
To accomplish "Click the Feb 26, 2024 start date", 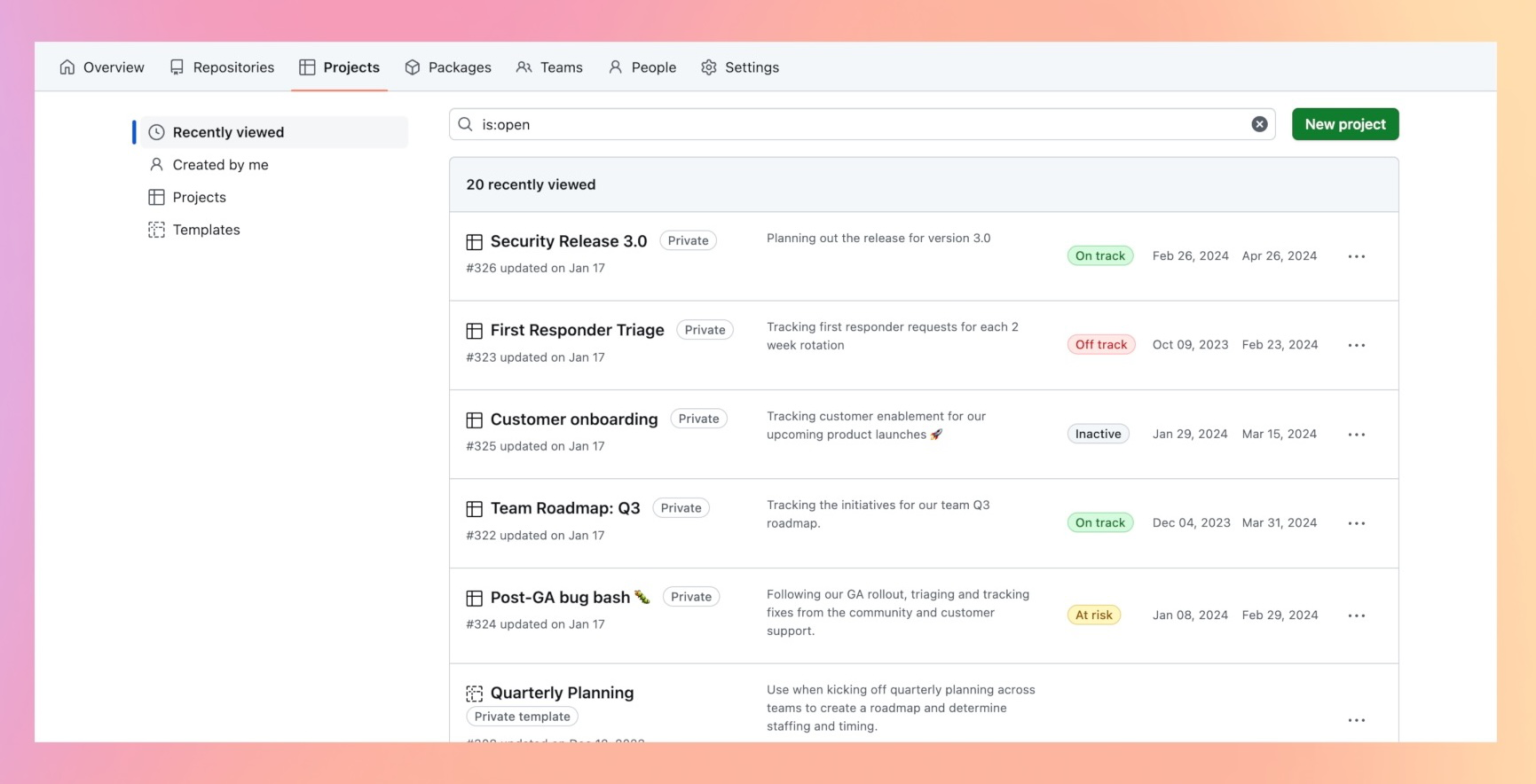I will [1190, 256].
